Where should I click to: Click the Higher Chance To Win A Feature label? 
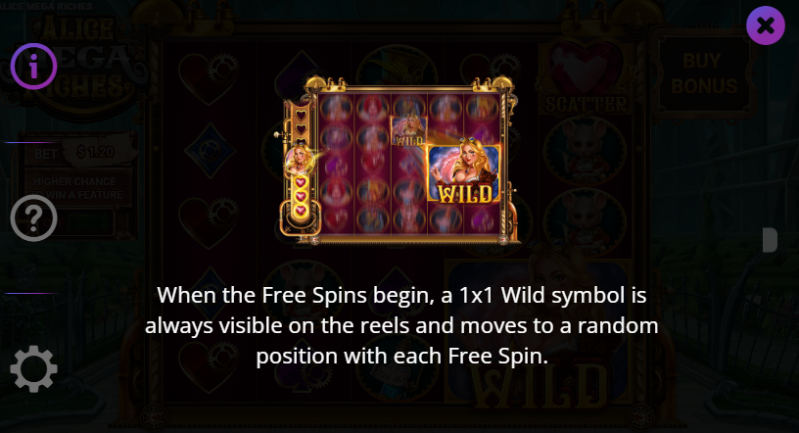click(x=77, y=188)
